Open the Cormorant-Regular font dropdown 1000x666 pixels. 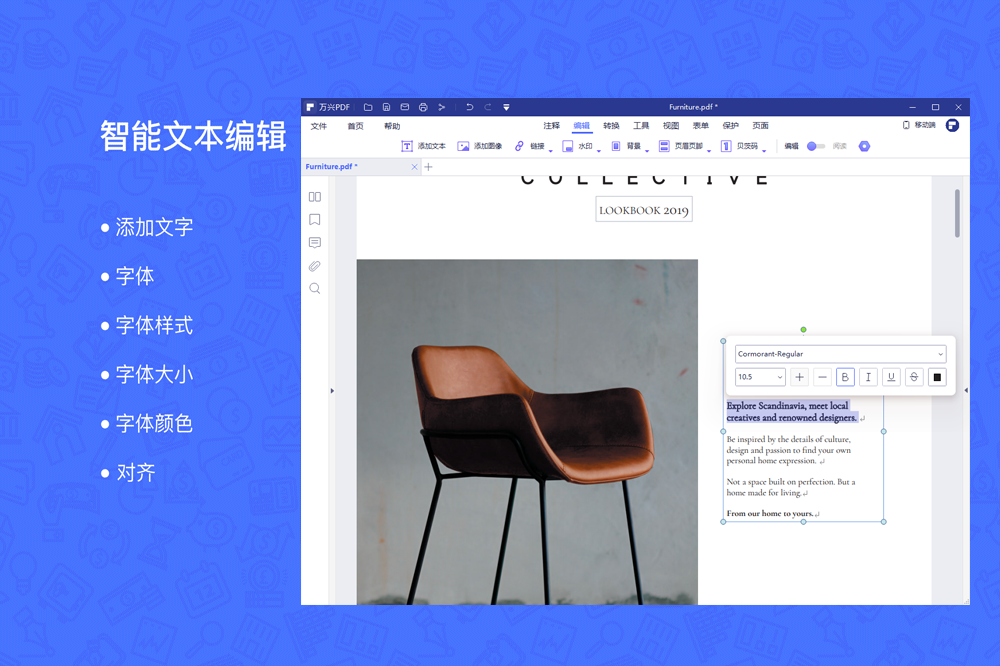click(840, 354)
